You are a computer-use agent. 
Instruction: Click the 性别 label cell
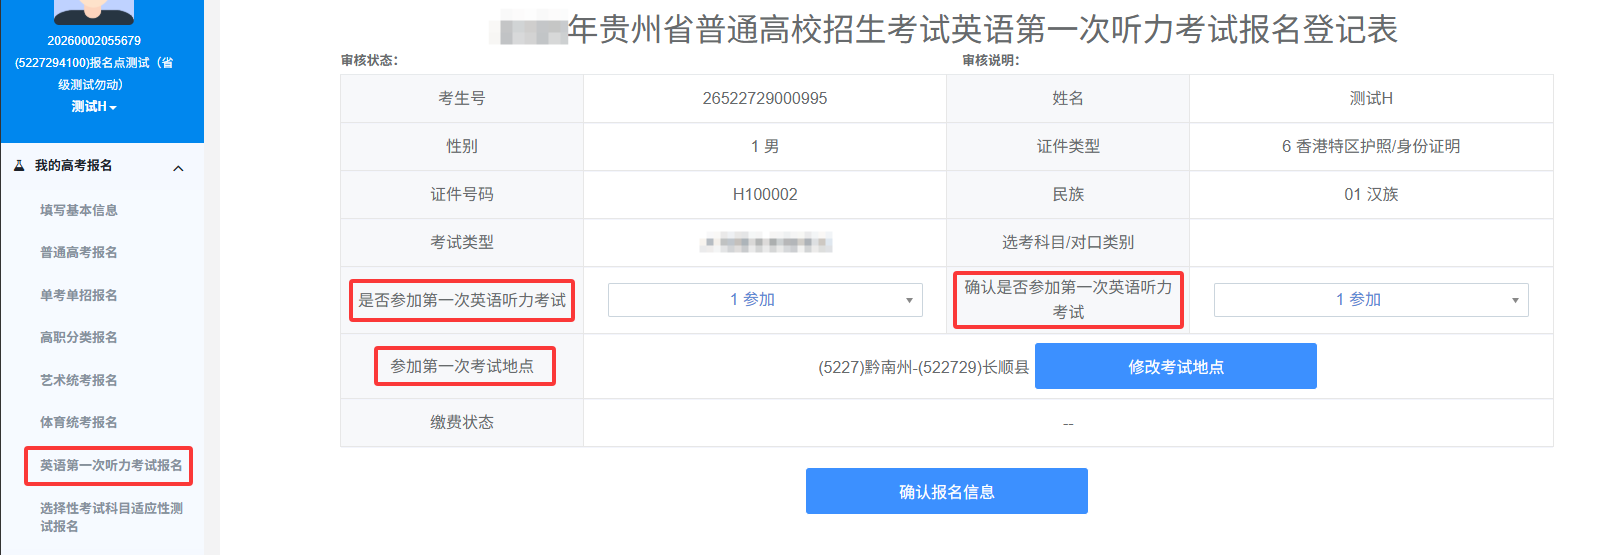(x=462, y=146)
